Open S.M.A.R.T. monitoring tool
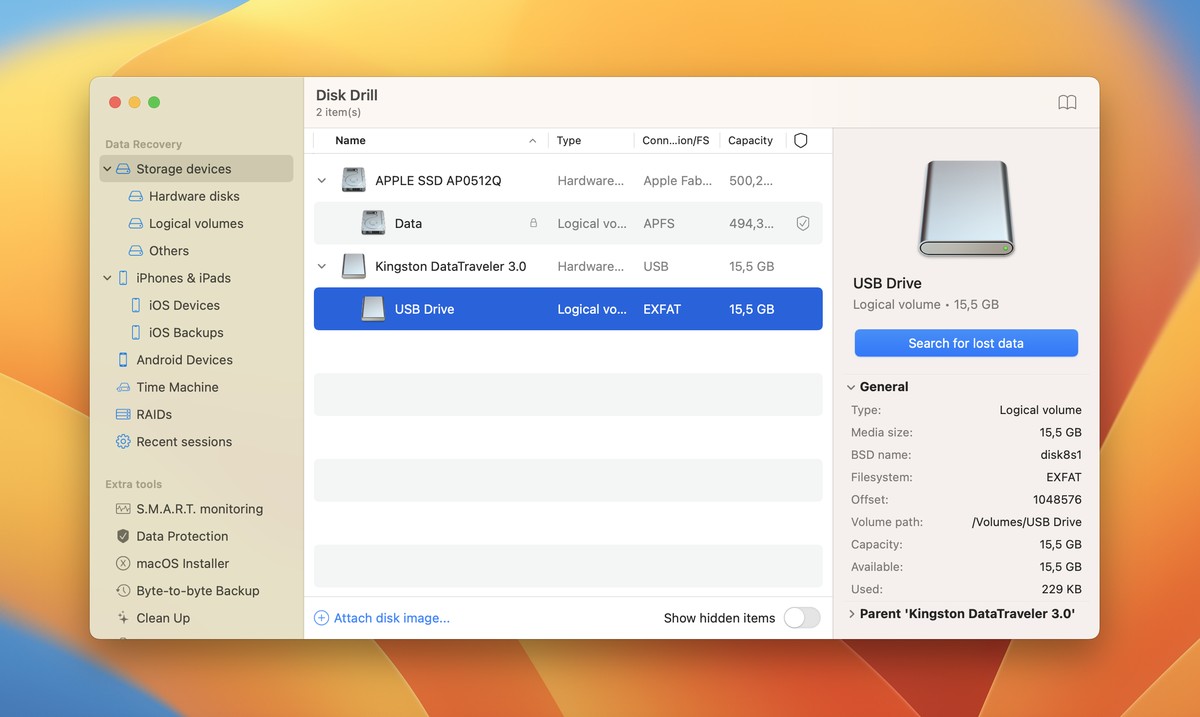 point(199,509)
